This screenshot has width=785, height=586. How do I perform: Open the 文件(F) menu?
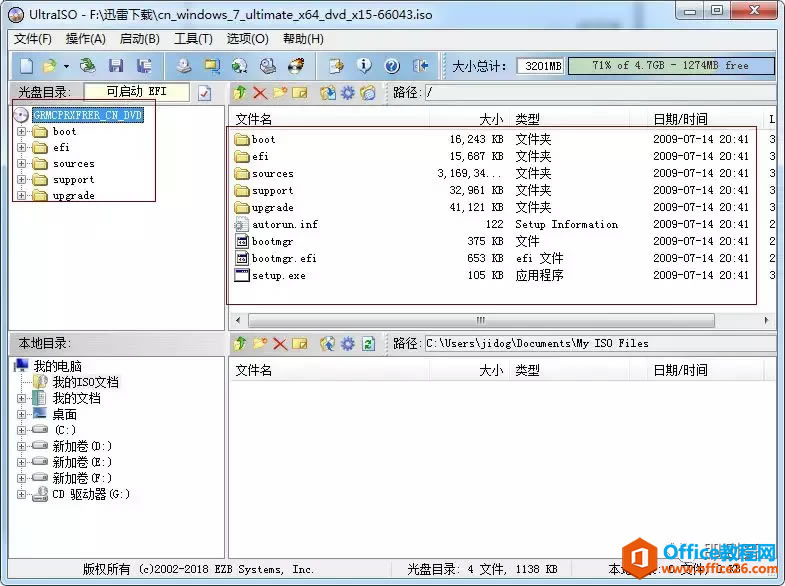33,39
